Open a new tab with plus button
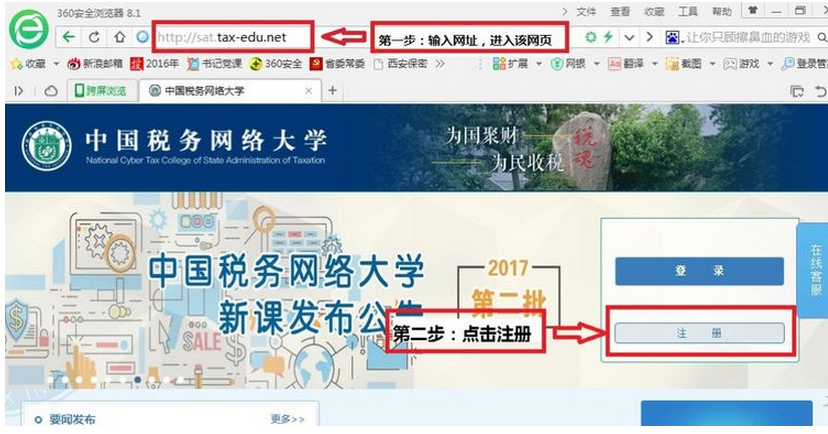 tap(332, 90)
